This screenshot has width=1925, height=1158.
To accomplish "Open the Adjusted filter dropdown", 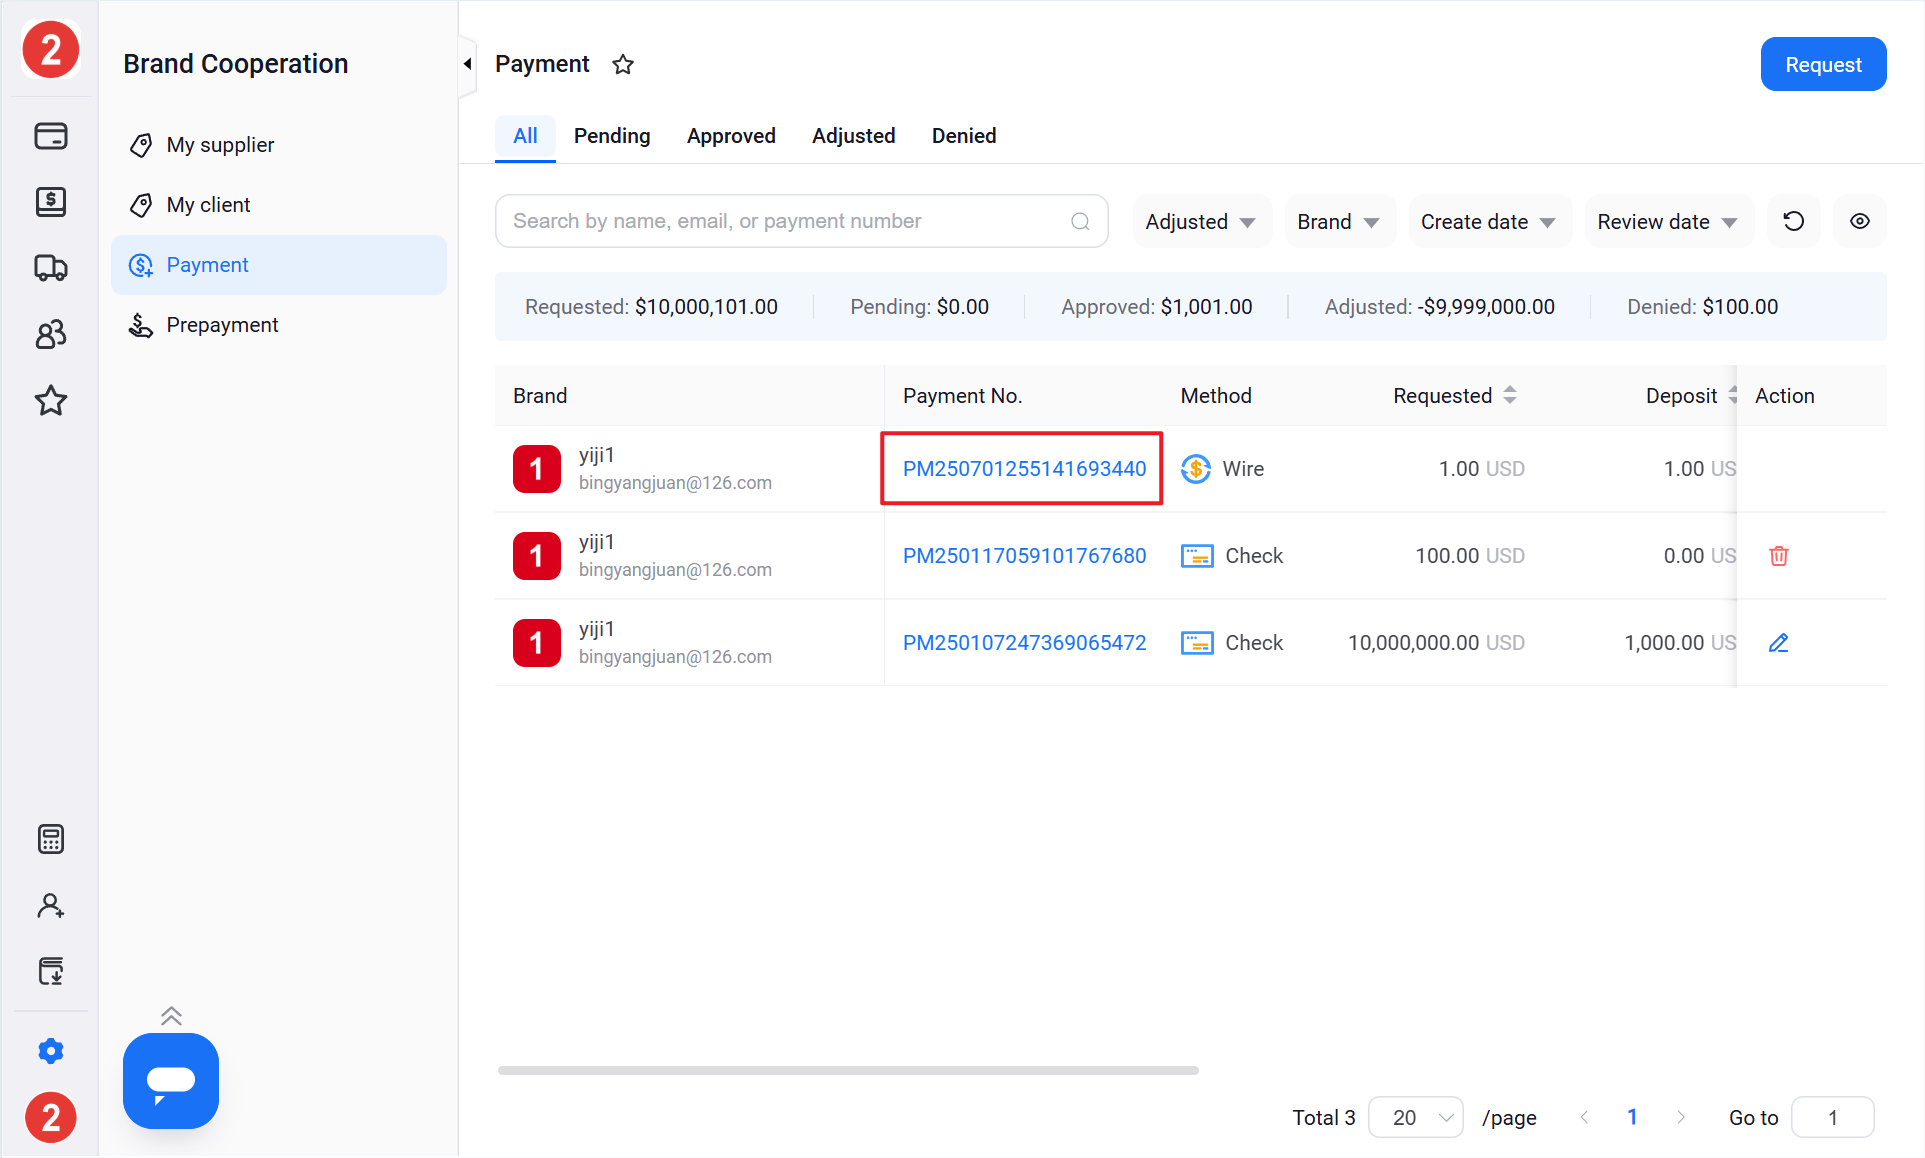I will pos(1201,222).
